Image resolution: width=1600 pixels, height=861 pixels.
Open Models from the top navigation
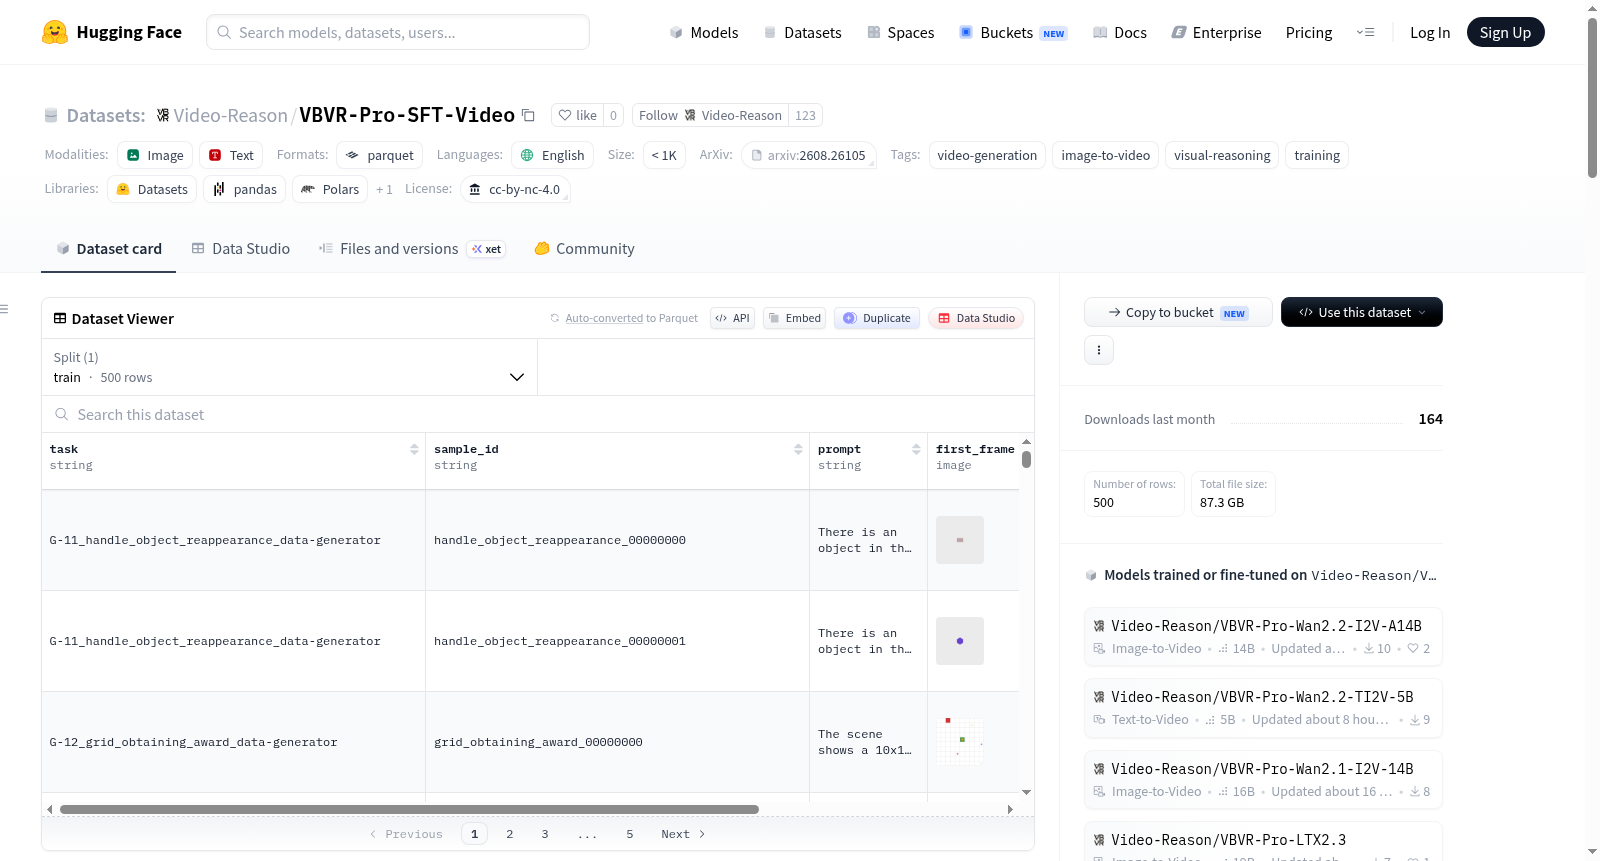point(704,32)
